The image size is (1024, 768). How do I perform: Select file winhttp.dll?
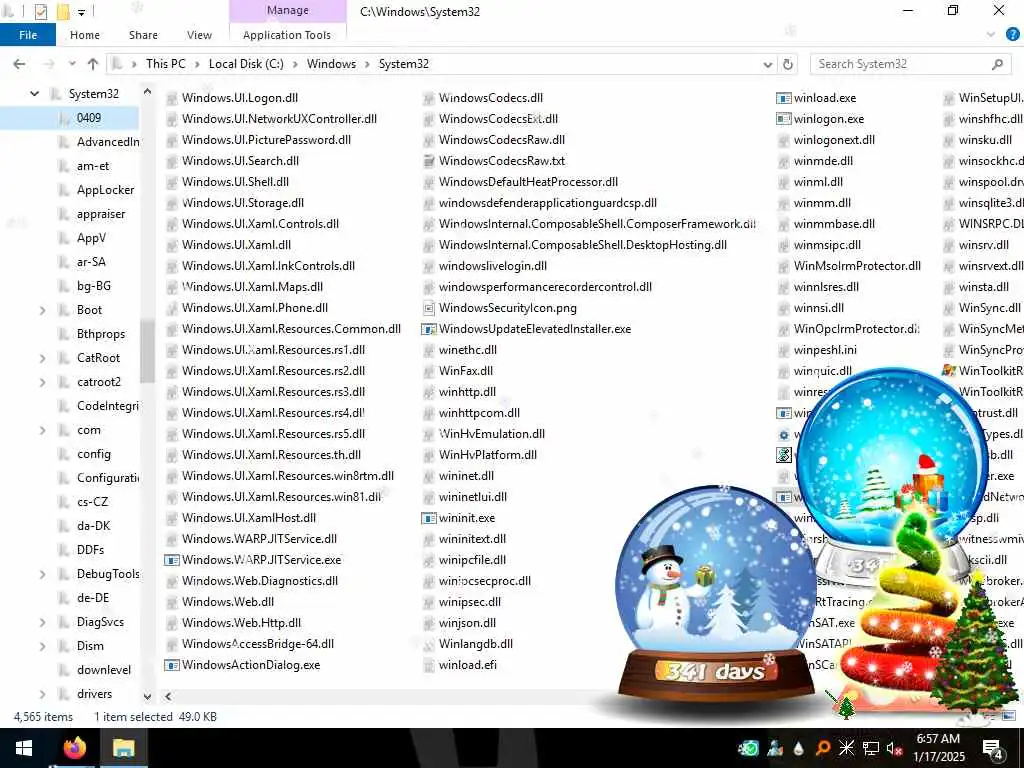pyautogui.click(x=467, y=392)
